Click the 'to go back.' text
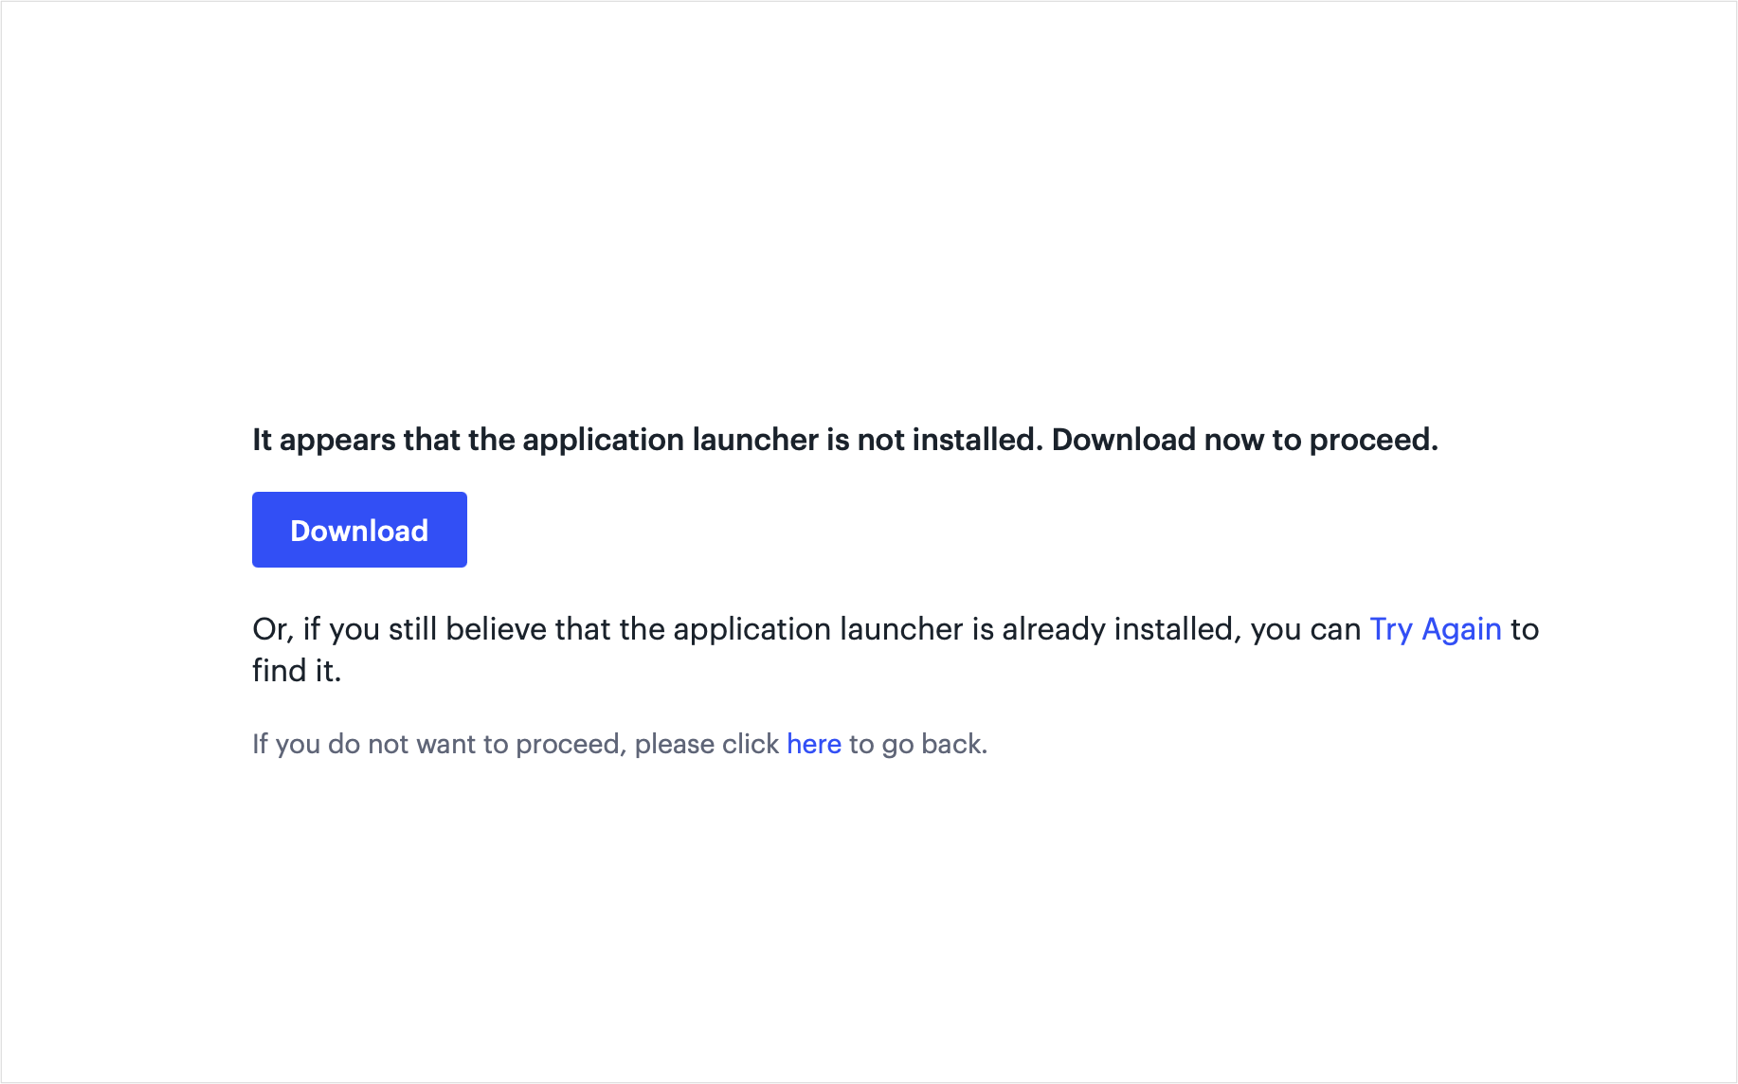Image resolution: width=1738 pixels, height=1084 pixels. point(917,744)
